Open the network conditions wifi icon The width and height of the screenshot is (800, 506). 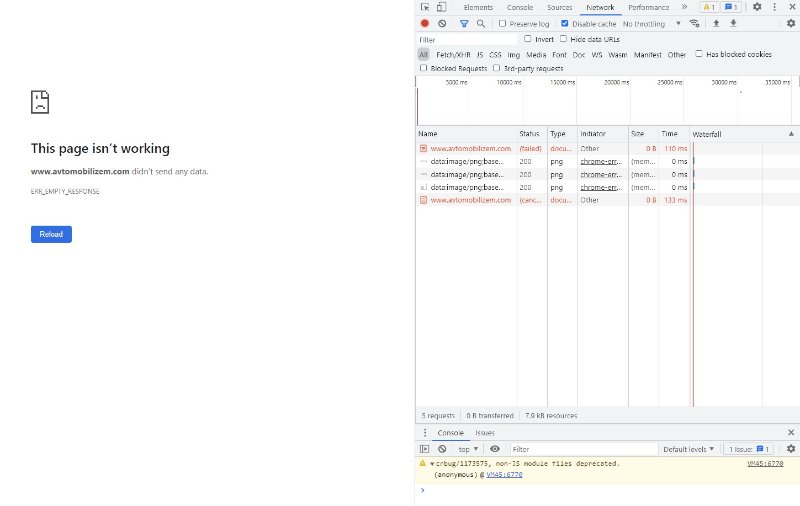[x=695, y=23]
